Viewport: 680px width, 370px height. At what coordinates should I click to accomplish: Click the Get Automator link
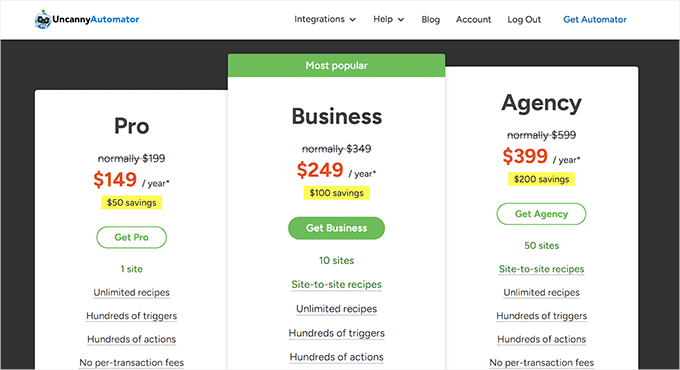[595, 20]
